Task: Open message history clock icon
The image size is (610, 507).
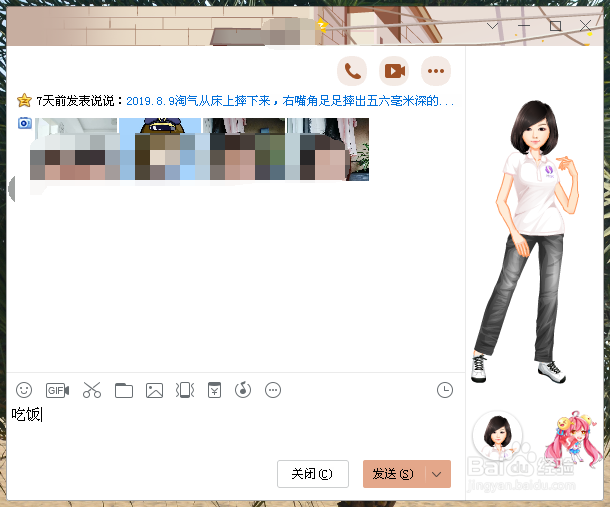Action: (445, 390)
